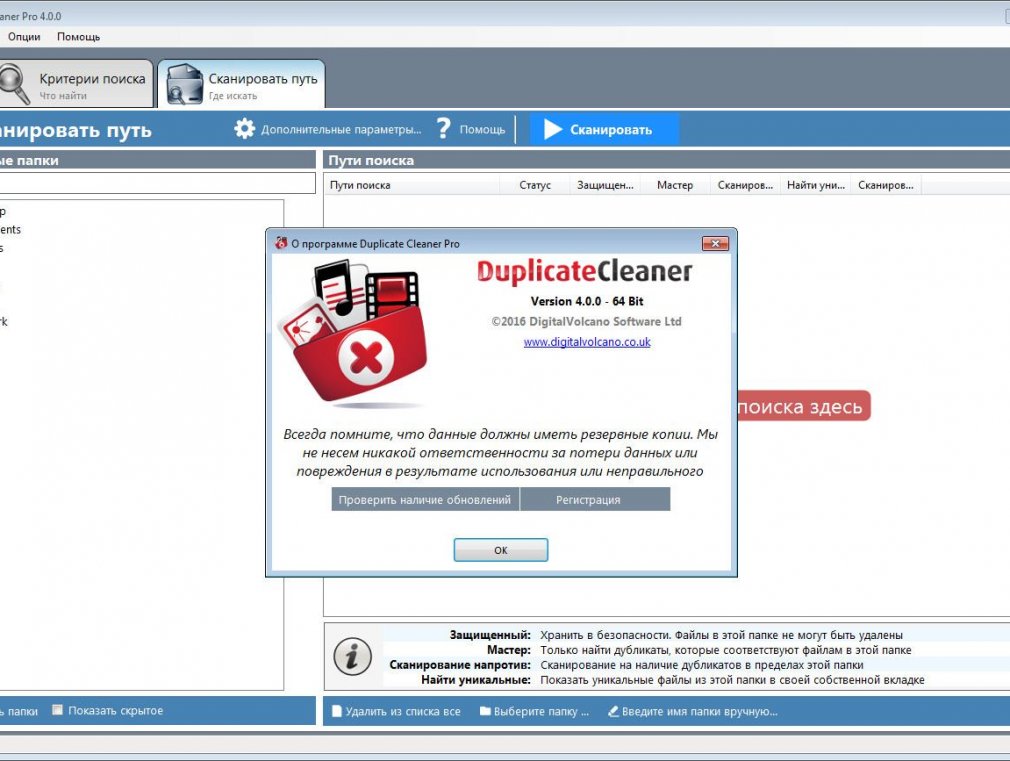Click the DuplicateCleaner wordmark in dialog
Image resolution: width=1010 pixels, height=761 pixels.
click(584, 271)
